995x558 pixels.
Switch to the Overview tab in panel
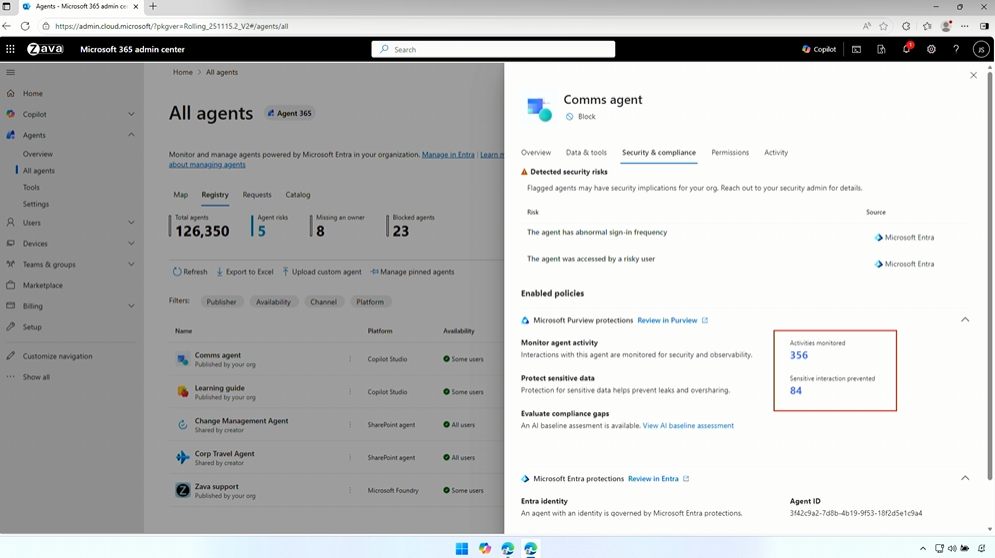pyautogui.click(x=536, y=152)
